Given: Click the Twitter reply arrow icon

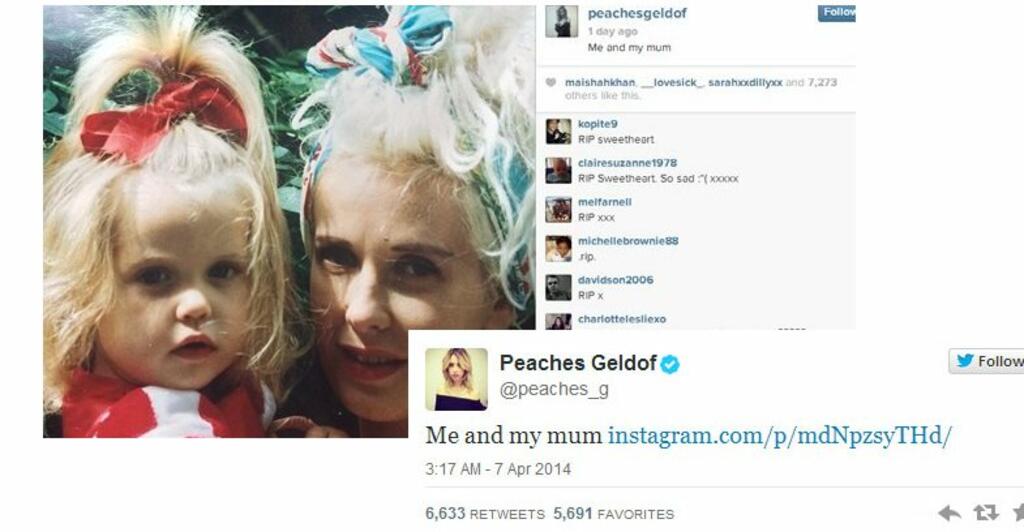Looking at the screenshot, I should pyautogui.click(x=948, y=513).
